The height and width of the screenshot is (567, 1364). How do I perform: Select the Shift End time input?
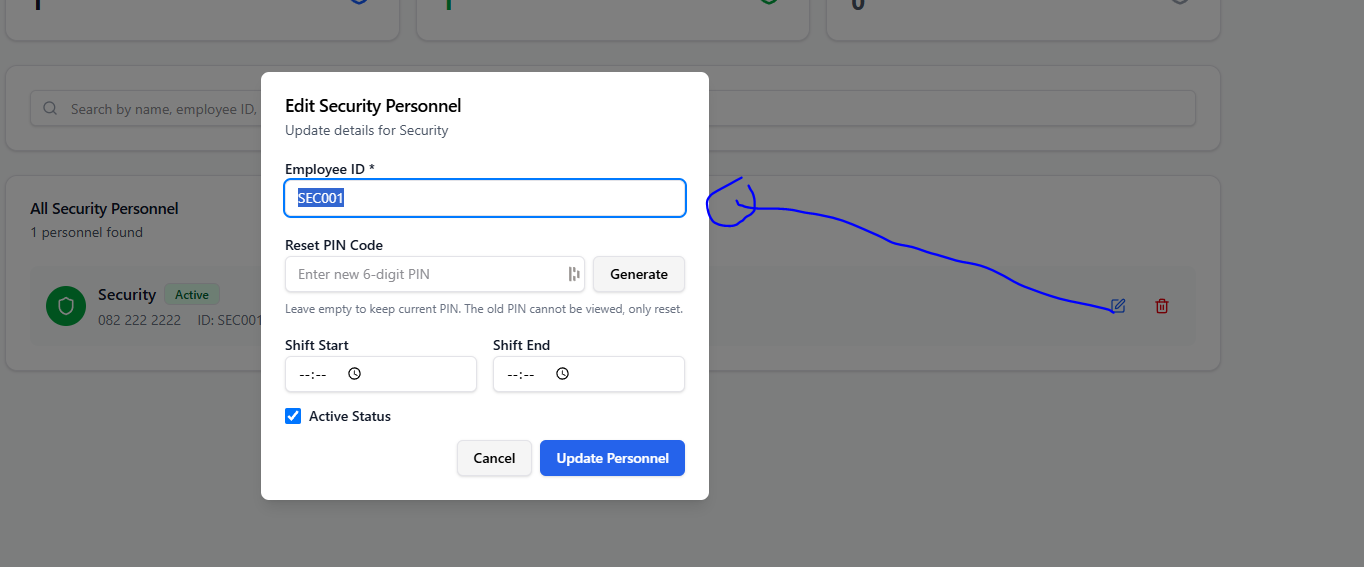(x=589, y=374)
